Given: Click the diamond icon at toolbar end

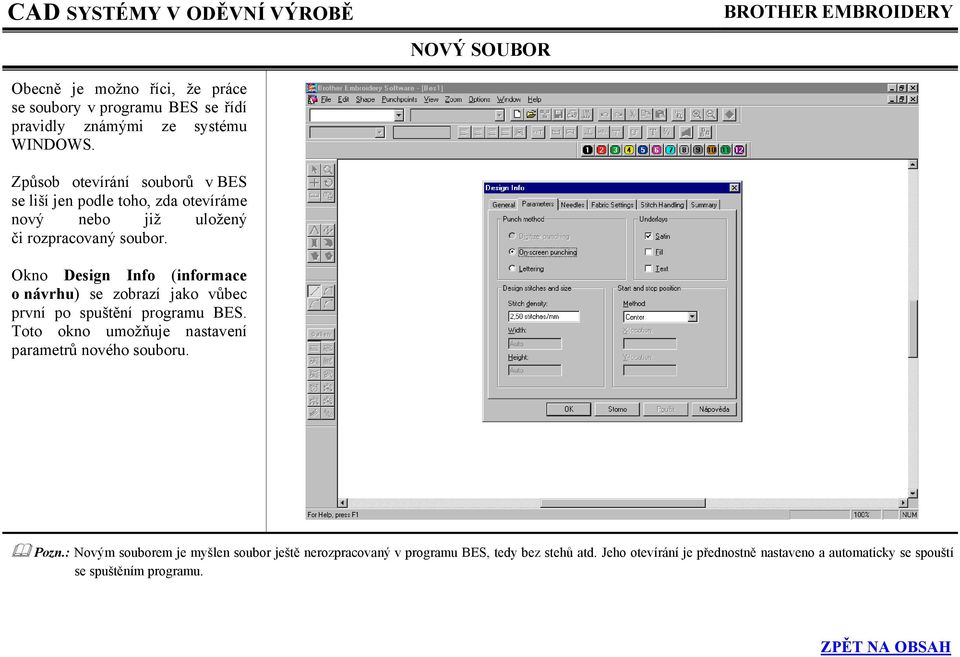Looking at the screenshot, I should point(730,115).
